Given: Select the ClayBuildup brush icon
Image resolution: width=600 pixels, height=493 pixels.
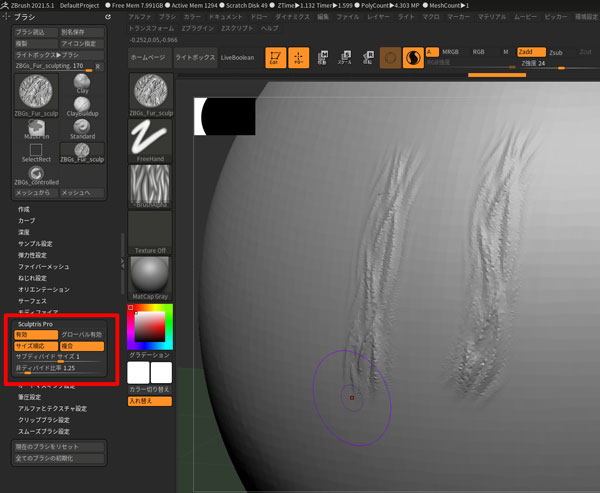Looking at the screenshot, I should pos(82,107).
